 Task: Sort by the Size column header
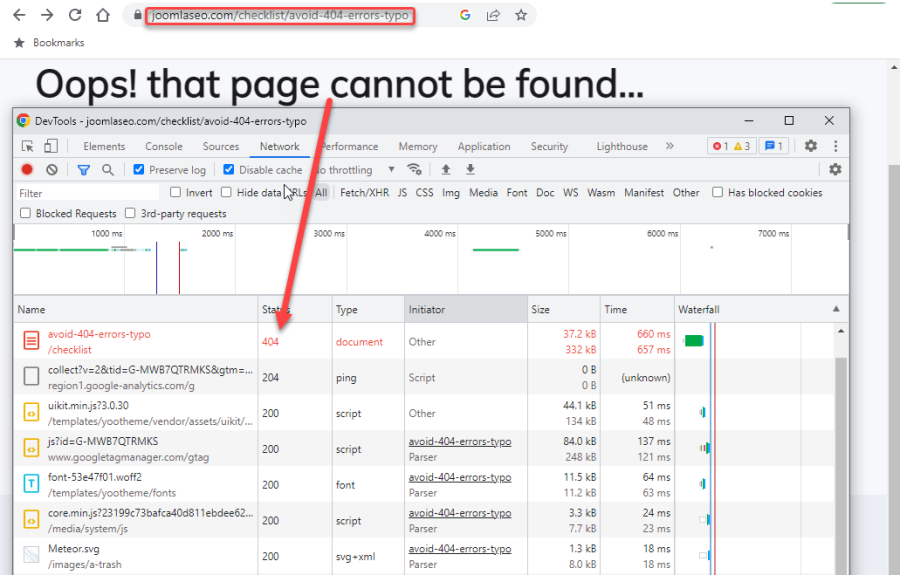tap(564, 309)
